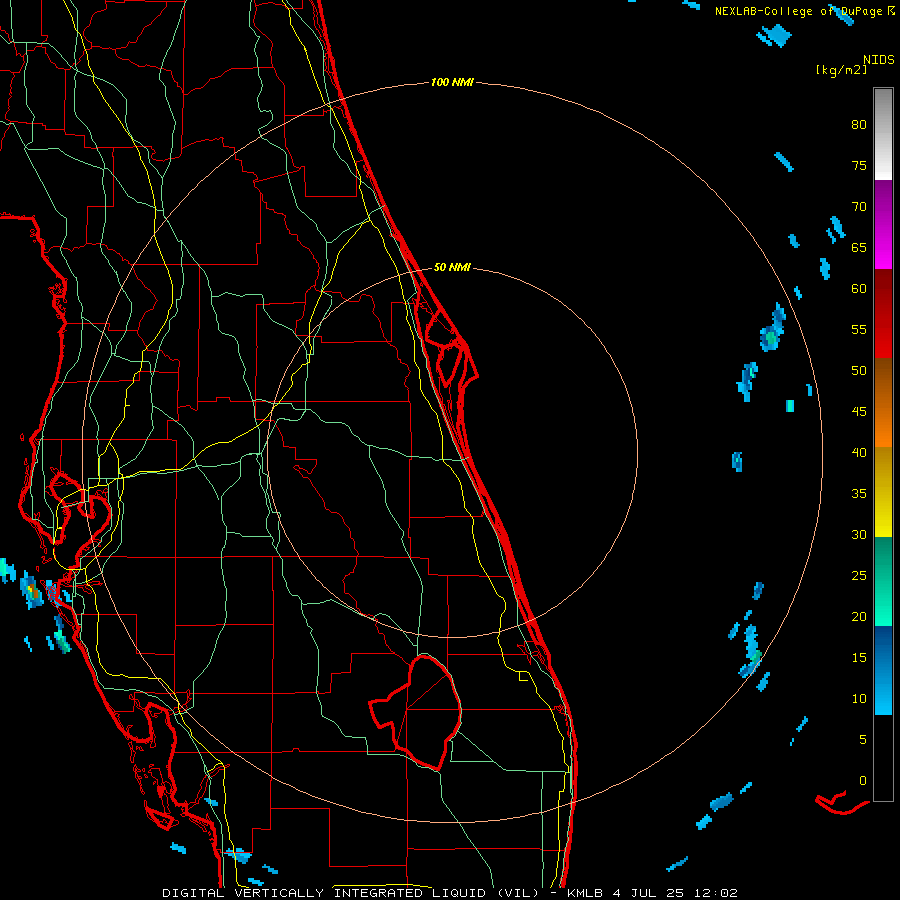Click the orange segment of the color bar
900x900 pixels.
(883, 403)
